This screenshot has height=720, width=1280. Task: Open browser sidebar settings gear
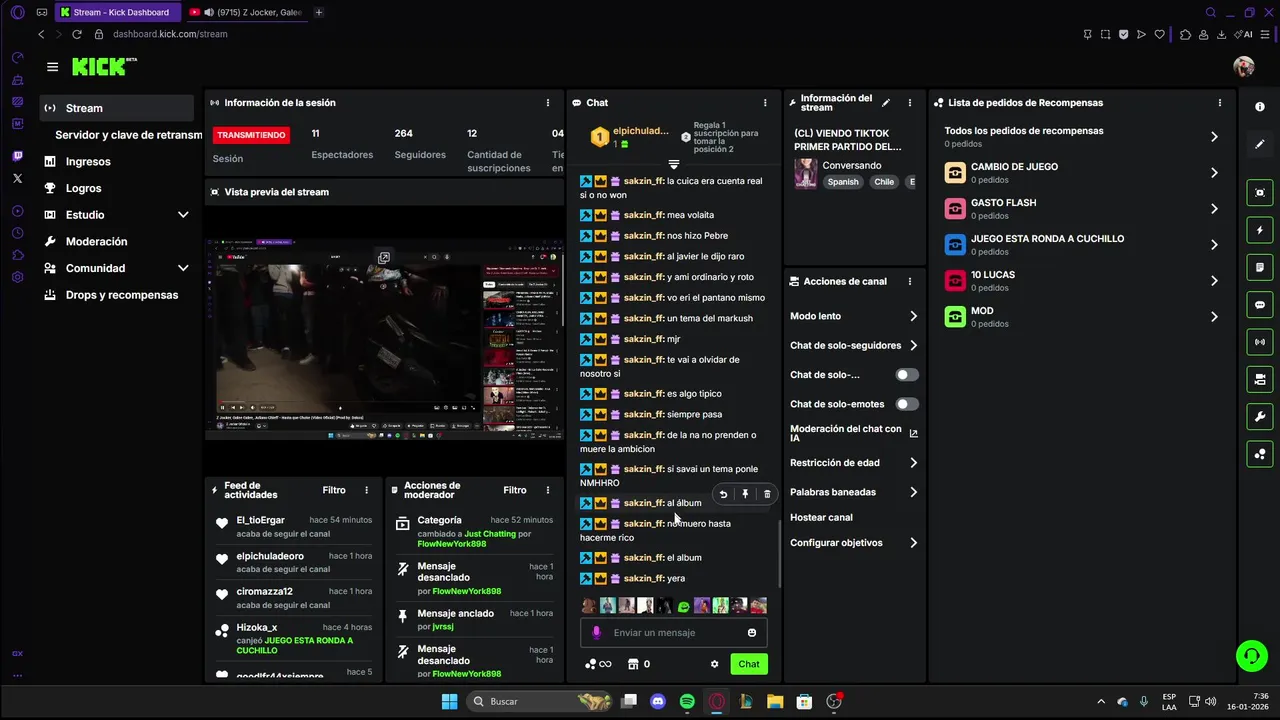(x=18, y=277)
